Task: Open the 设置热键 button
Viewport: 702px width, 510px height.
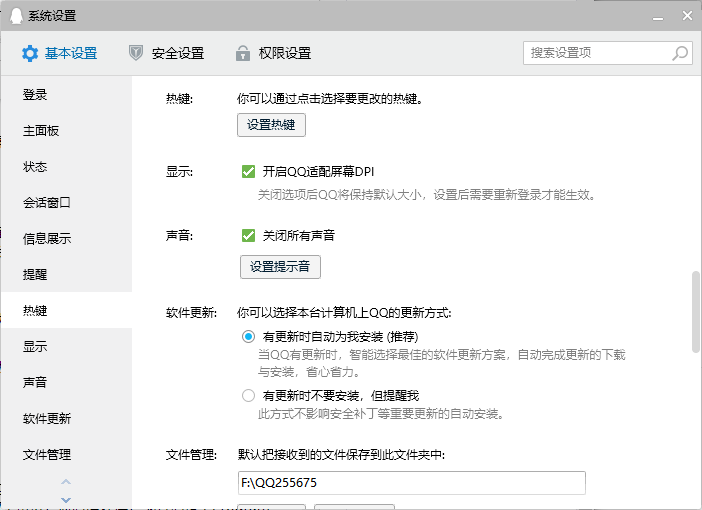Action: point(271,125)
